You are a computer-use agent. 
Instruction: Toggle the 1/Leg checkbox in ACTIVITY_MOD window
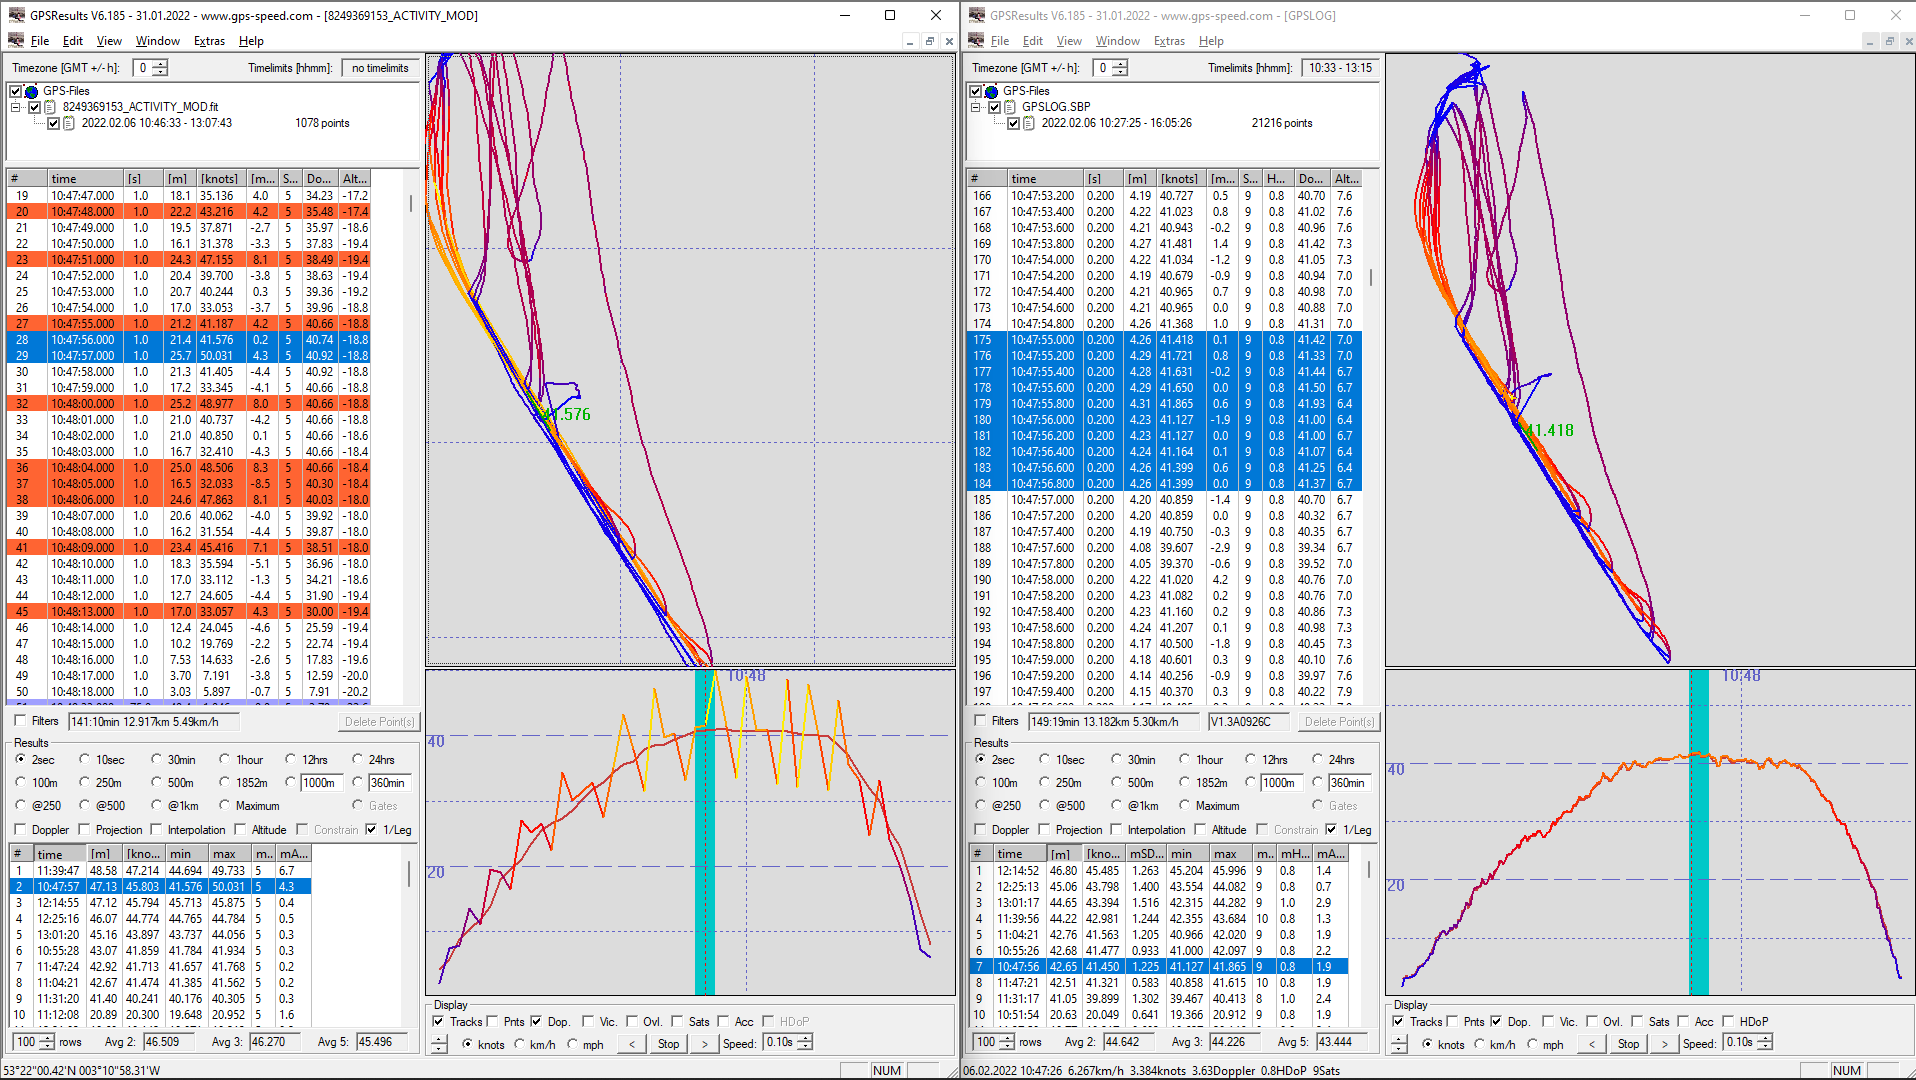click(x=372, y=830)
